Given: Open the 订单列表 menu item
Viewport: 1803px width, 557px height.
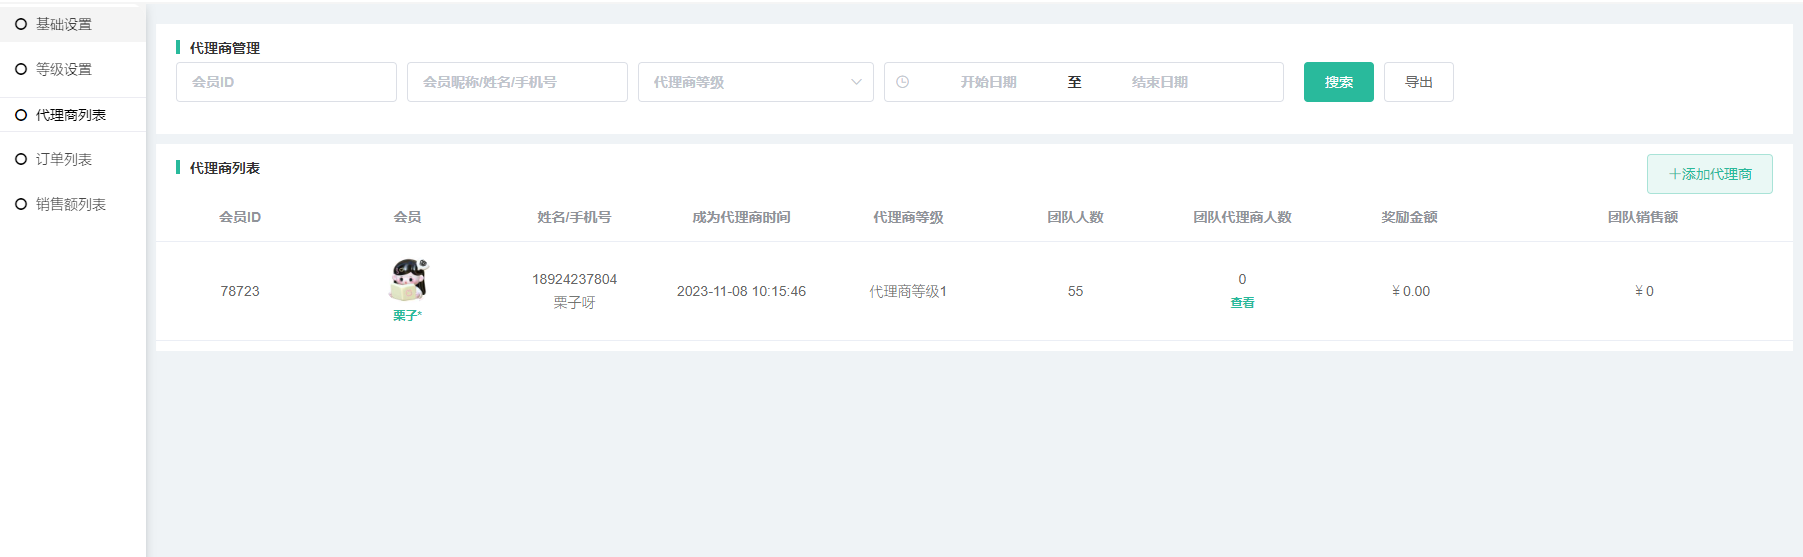Looking at the screenshot, I should pos(64,159).
